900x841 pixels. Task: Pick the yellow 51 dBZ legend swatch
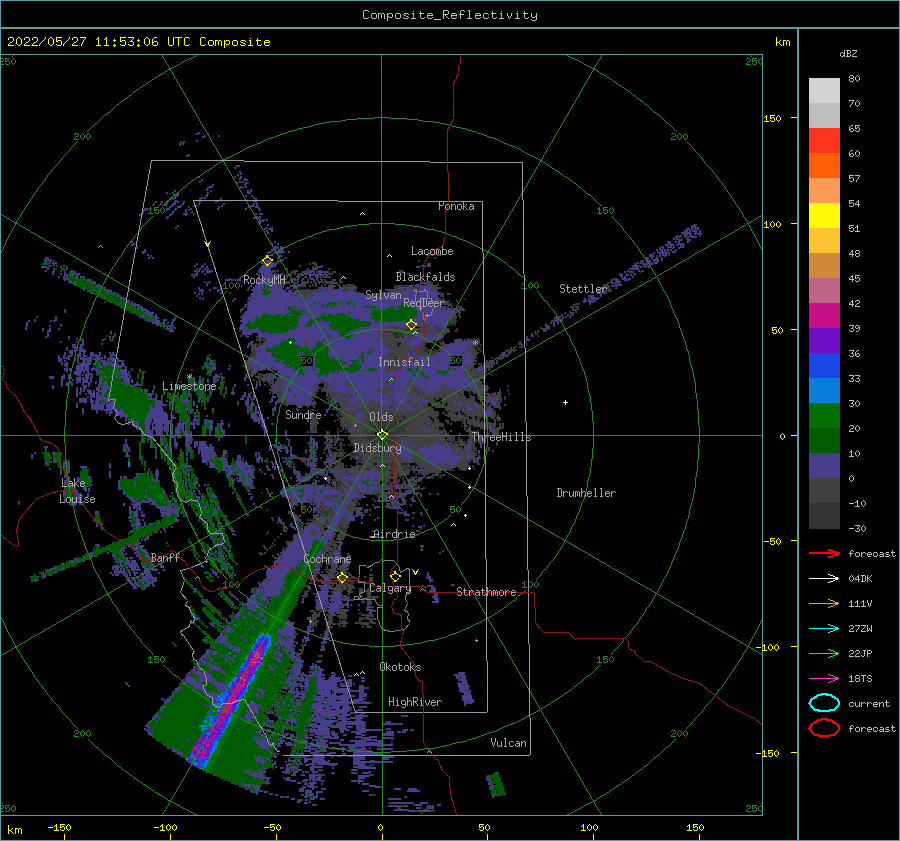[824, 216]
